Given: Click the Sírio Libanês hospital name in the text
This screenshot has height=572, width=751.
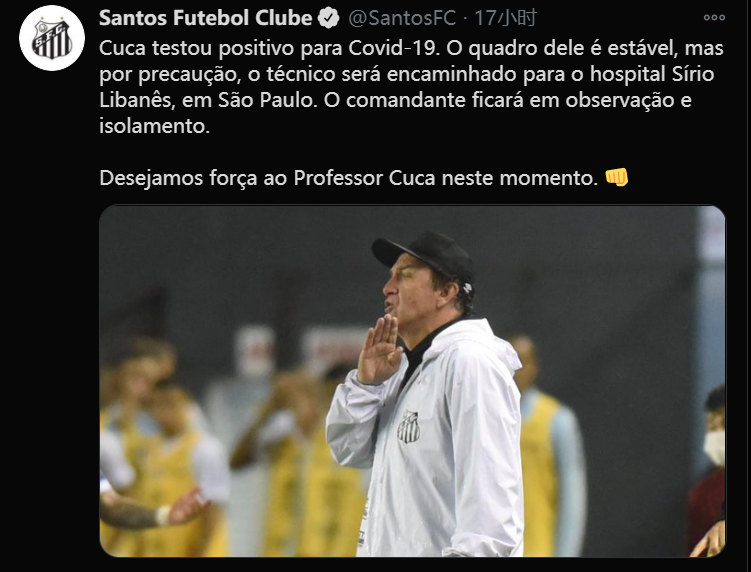Looking at the screenshot, I should pos(407,87).
